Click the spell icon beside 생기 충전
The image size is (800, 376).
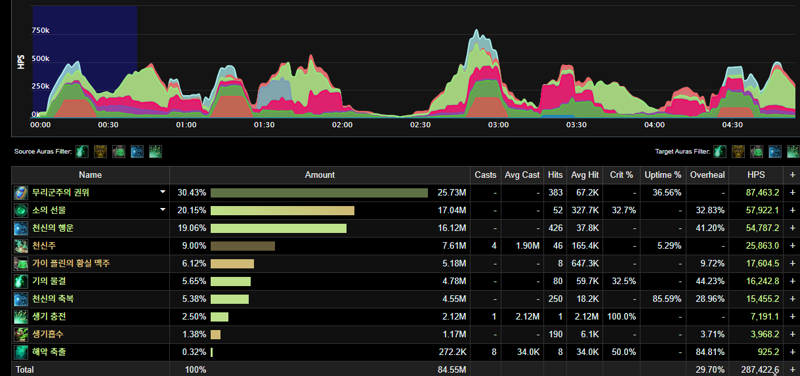tap(21, 317)
